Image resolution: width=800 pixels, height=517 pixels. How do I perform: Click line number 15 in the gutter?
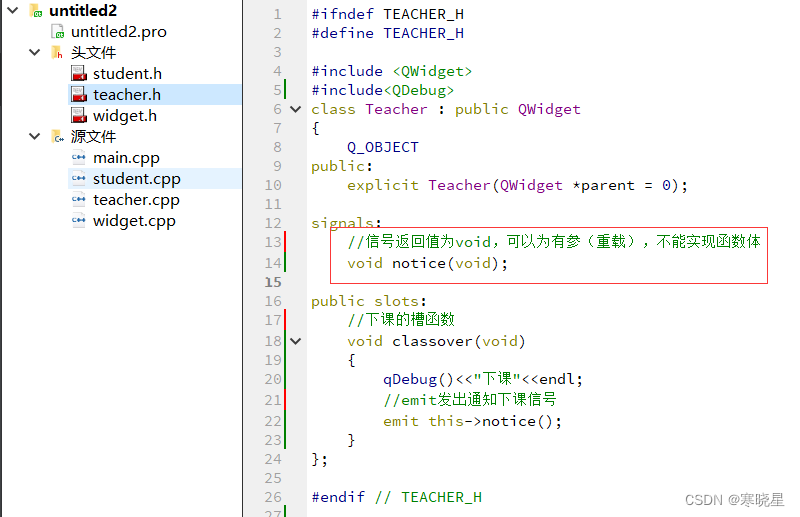coord(273,282)
